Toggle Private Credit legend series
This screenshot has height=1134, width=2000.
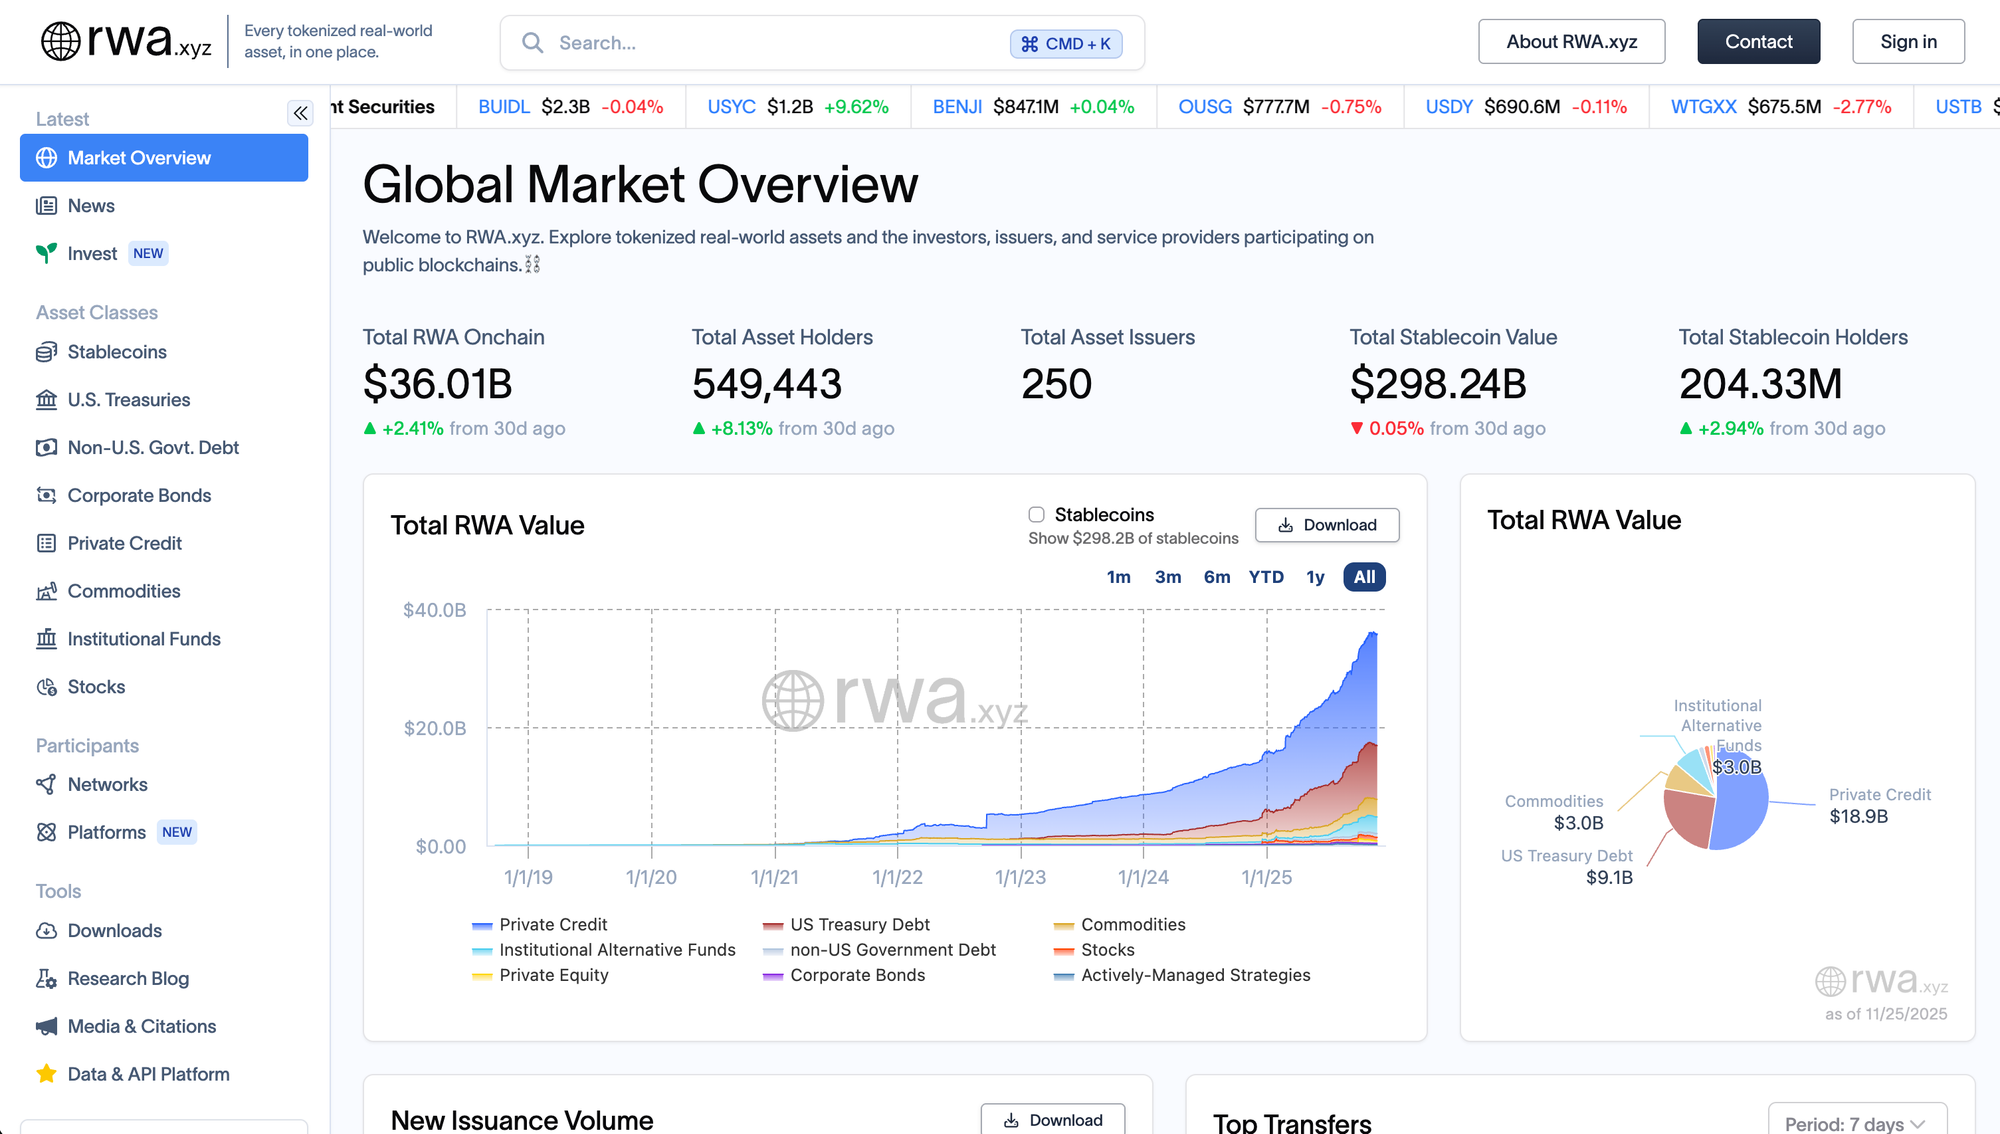point(552,925)
